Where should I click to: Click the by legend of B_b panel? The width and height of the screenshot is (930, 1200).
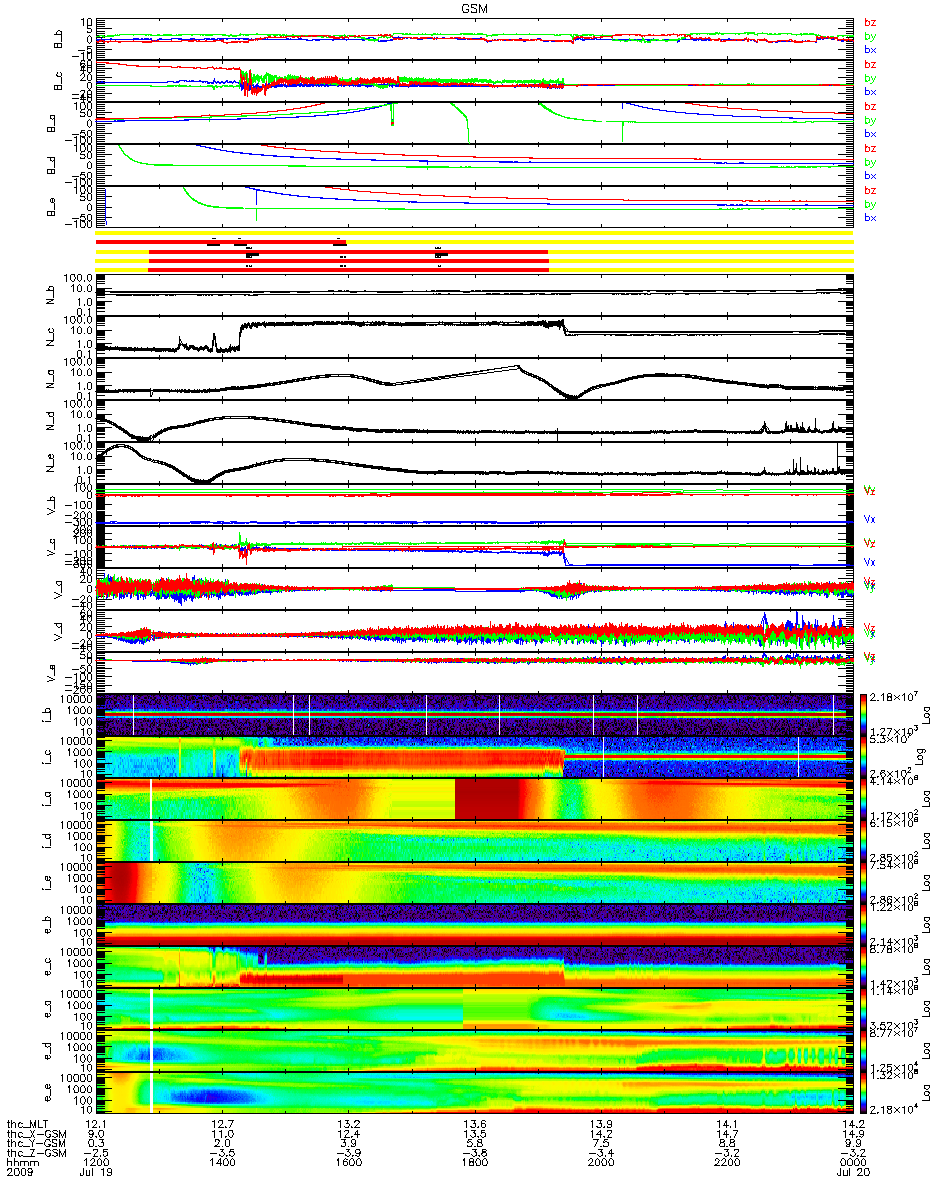(x=869, y=36)
